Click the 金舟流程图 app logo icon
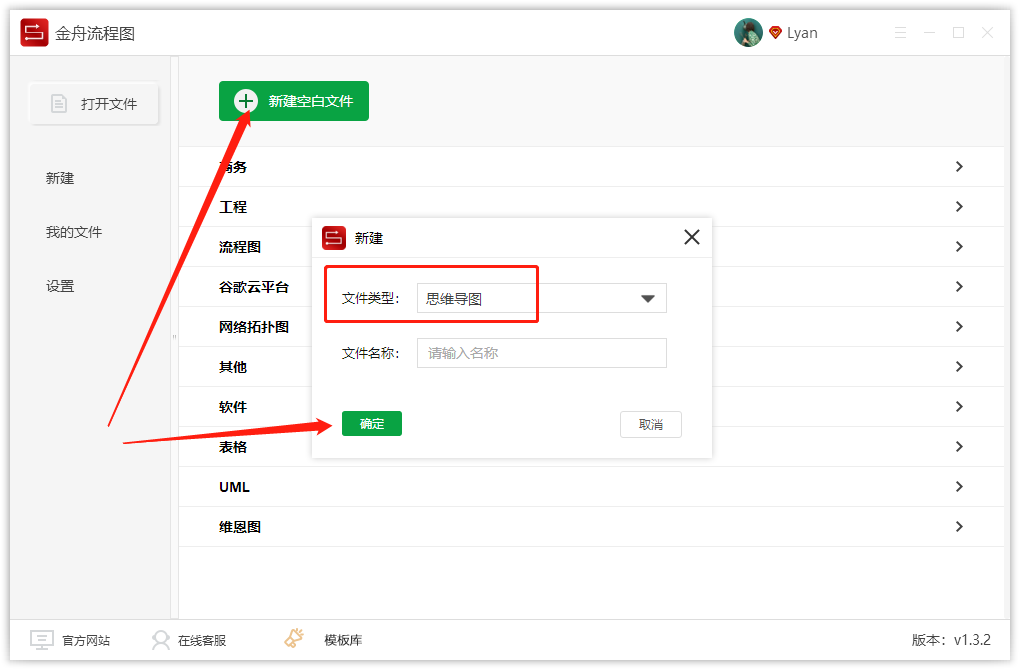 [x=34, y=33]
